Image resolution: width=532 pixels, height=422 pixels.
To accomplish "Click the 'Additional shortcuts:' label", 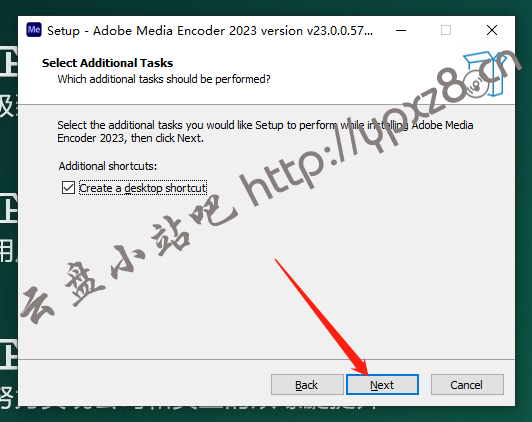I will (108, 166).
